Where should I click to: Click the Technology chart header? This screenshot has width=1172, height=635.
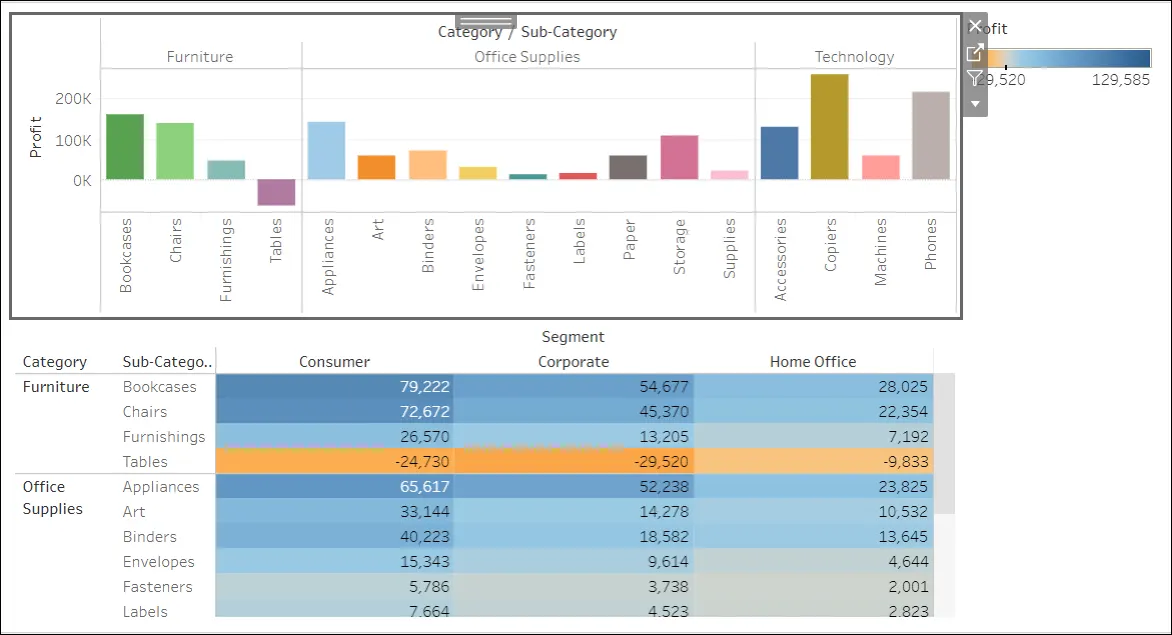tap(854, 57)
